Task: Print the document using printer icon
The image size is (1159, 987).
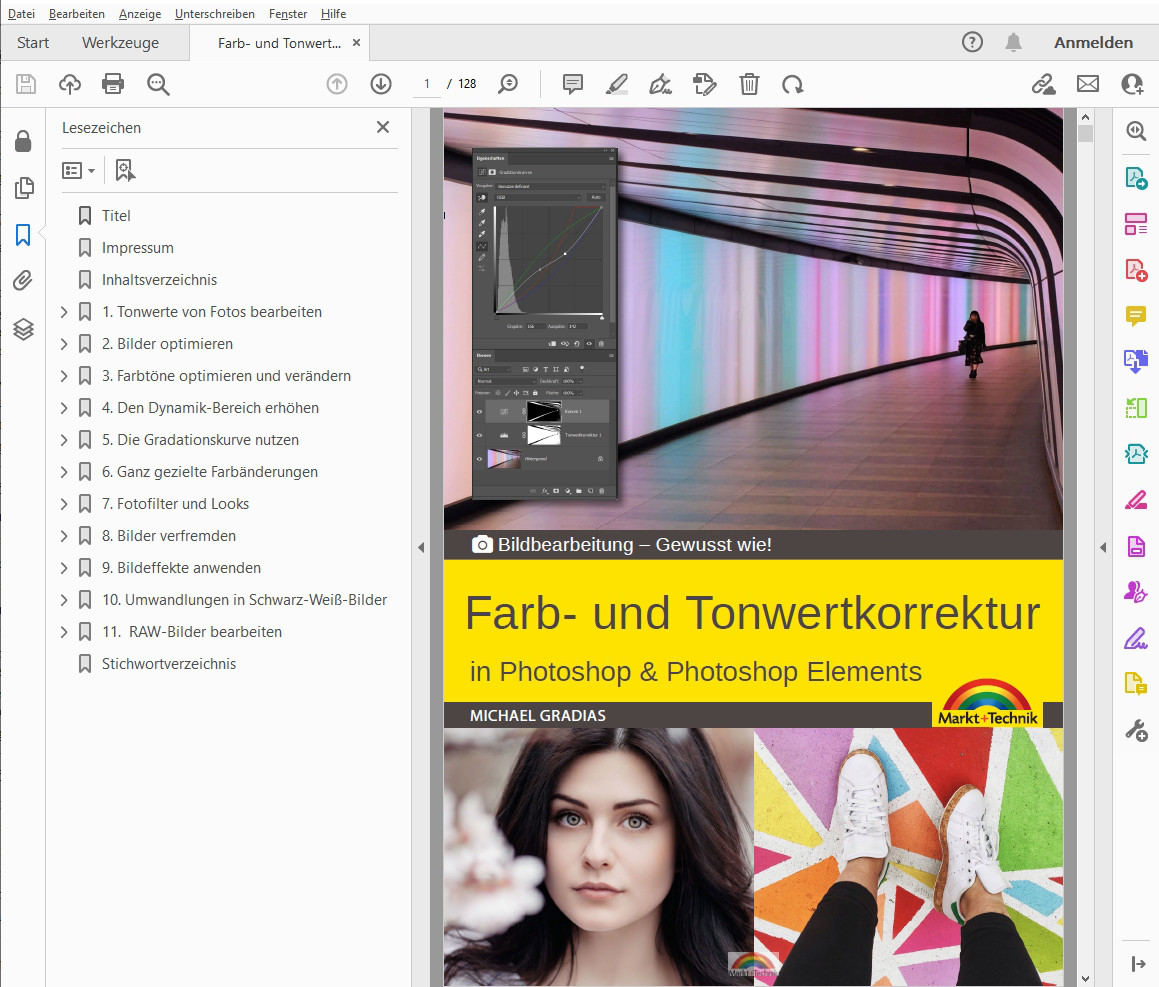Action: tap(113, 84)
